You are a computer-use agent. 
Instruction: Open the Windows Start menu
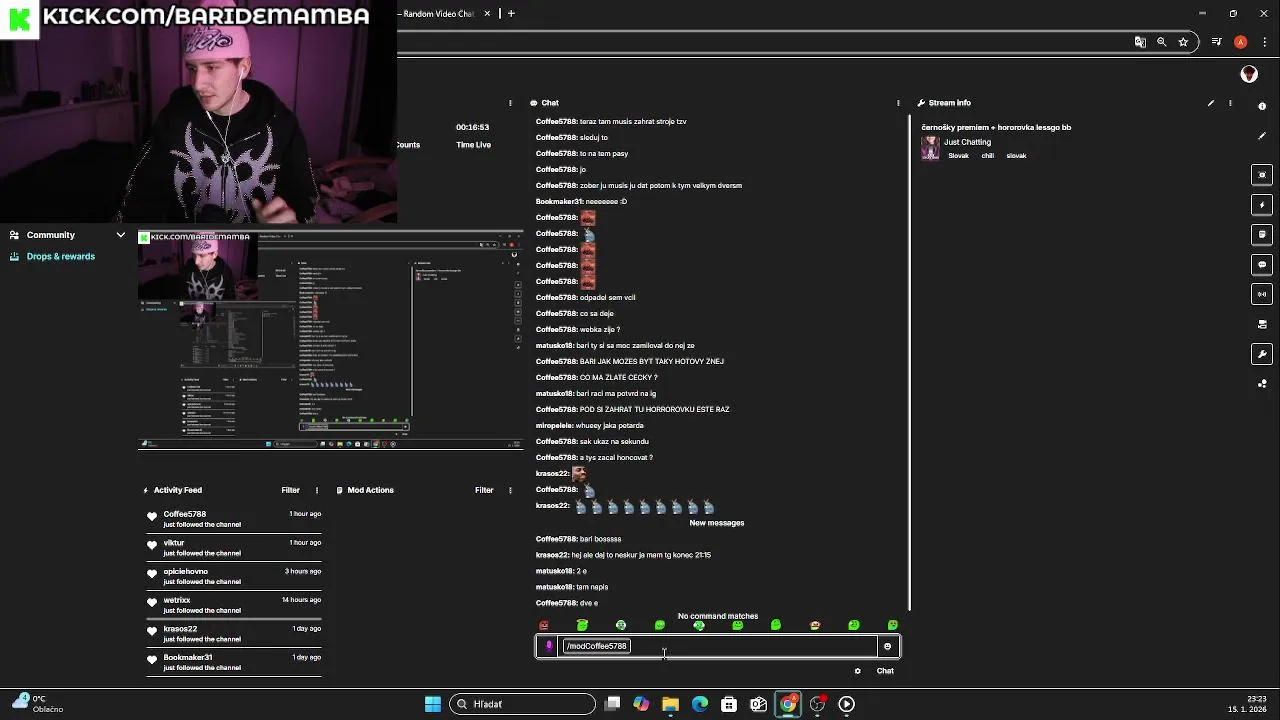[433, 704]
